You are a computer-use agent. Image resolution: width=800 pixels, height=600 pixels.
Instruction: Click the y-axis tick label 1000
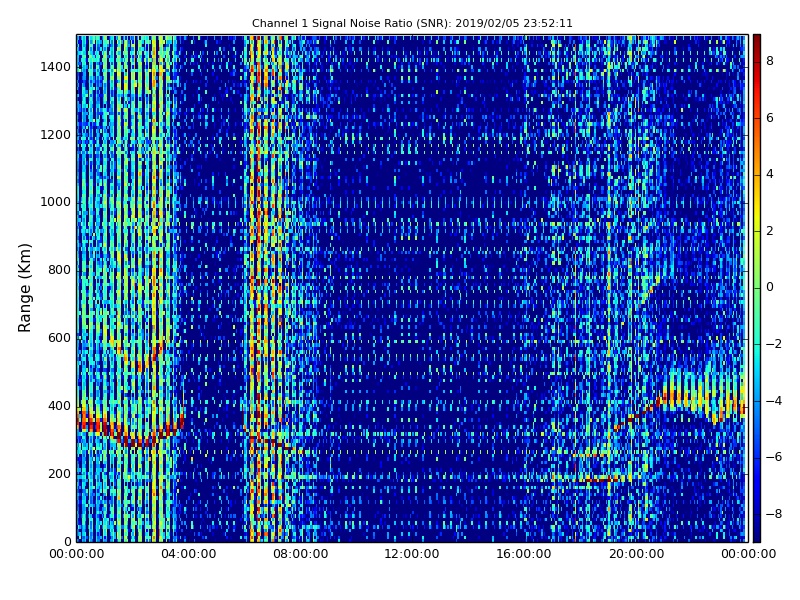point(56,203)
